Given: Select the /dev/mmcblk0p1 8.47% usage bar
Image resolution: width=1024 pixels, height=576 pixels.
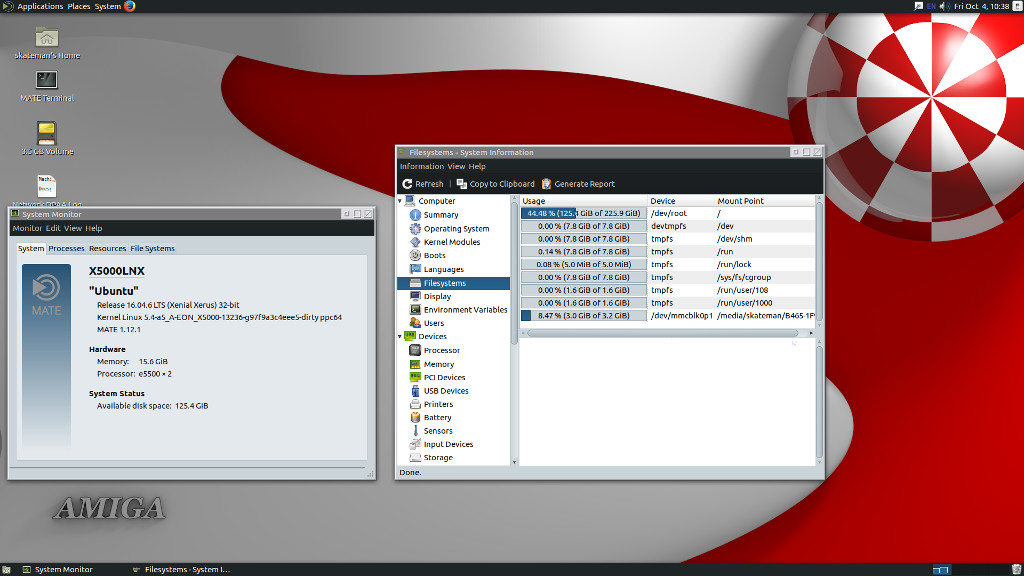Looking at the screenshot, I should (583, 315).
